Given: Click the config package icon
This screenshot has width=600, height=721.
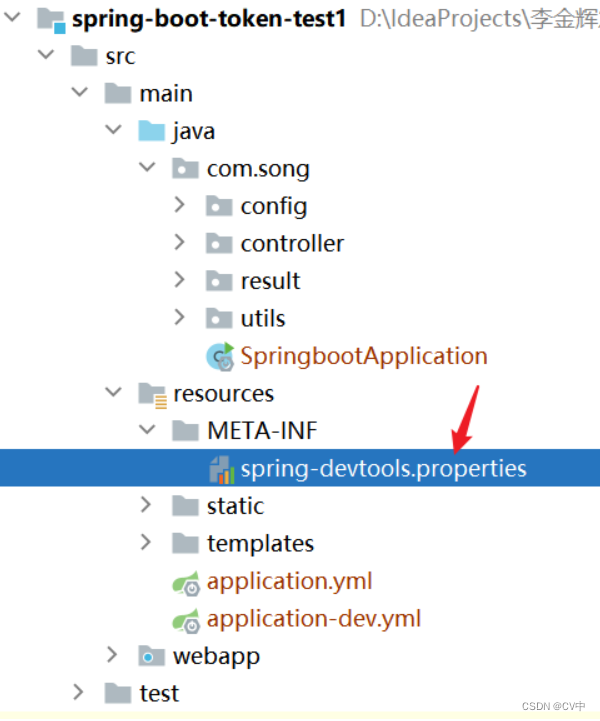Looking at the screenshot, I should tap(219, 206).
